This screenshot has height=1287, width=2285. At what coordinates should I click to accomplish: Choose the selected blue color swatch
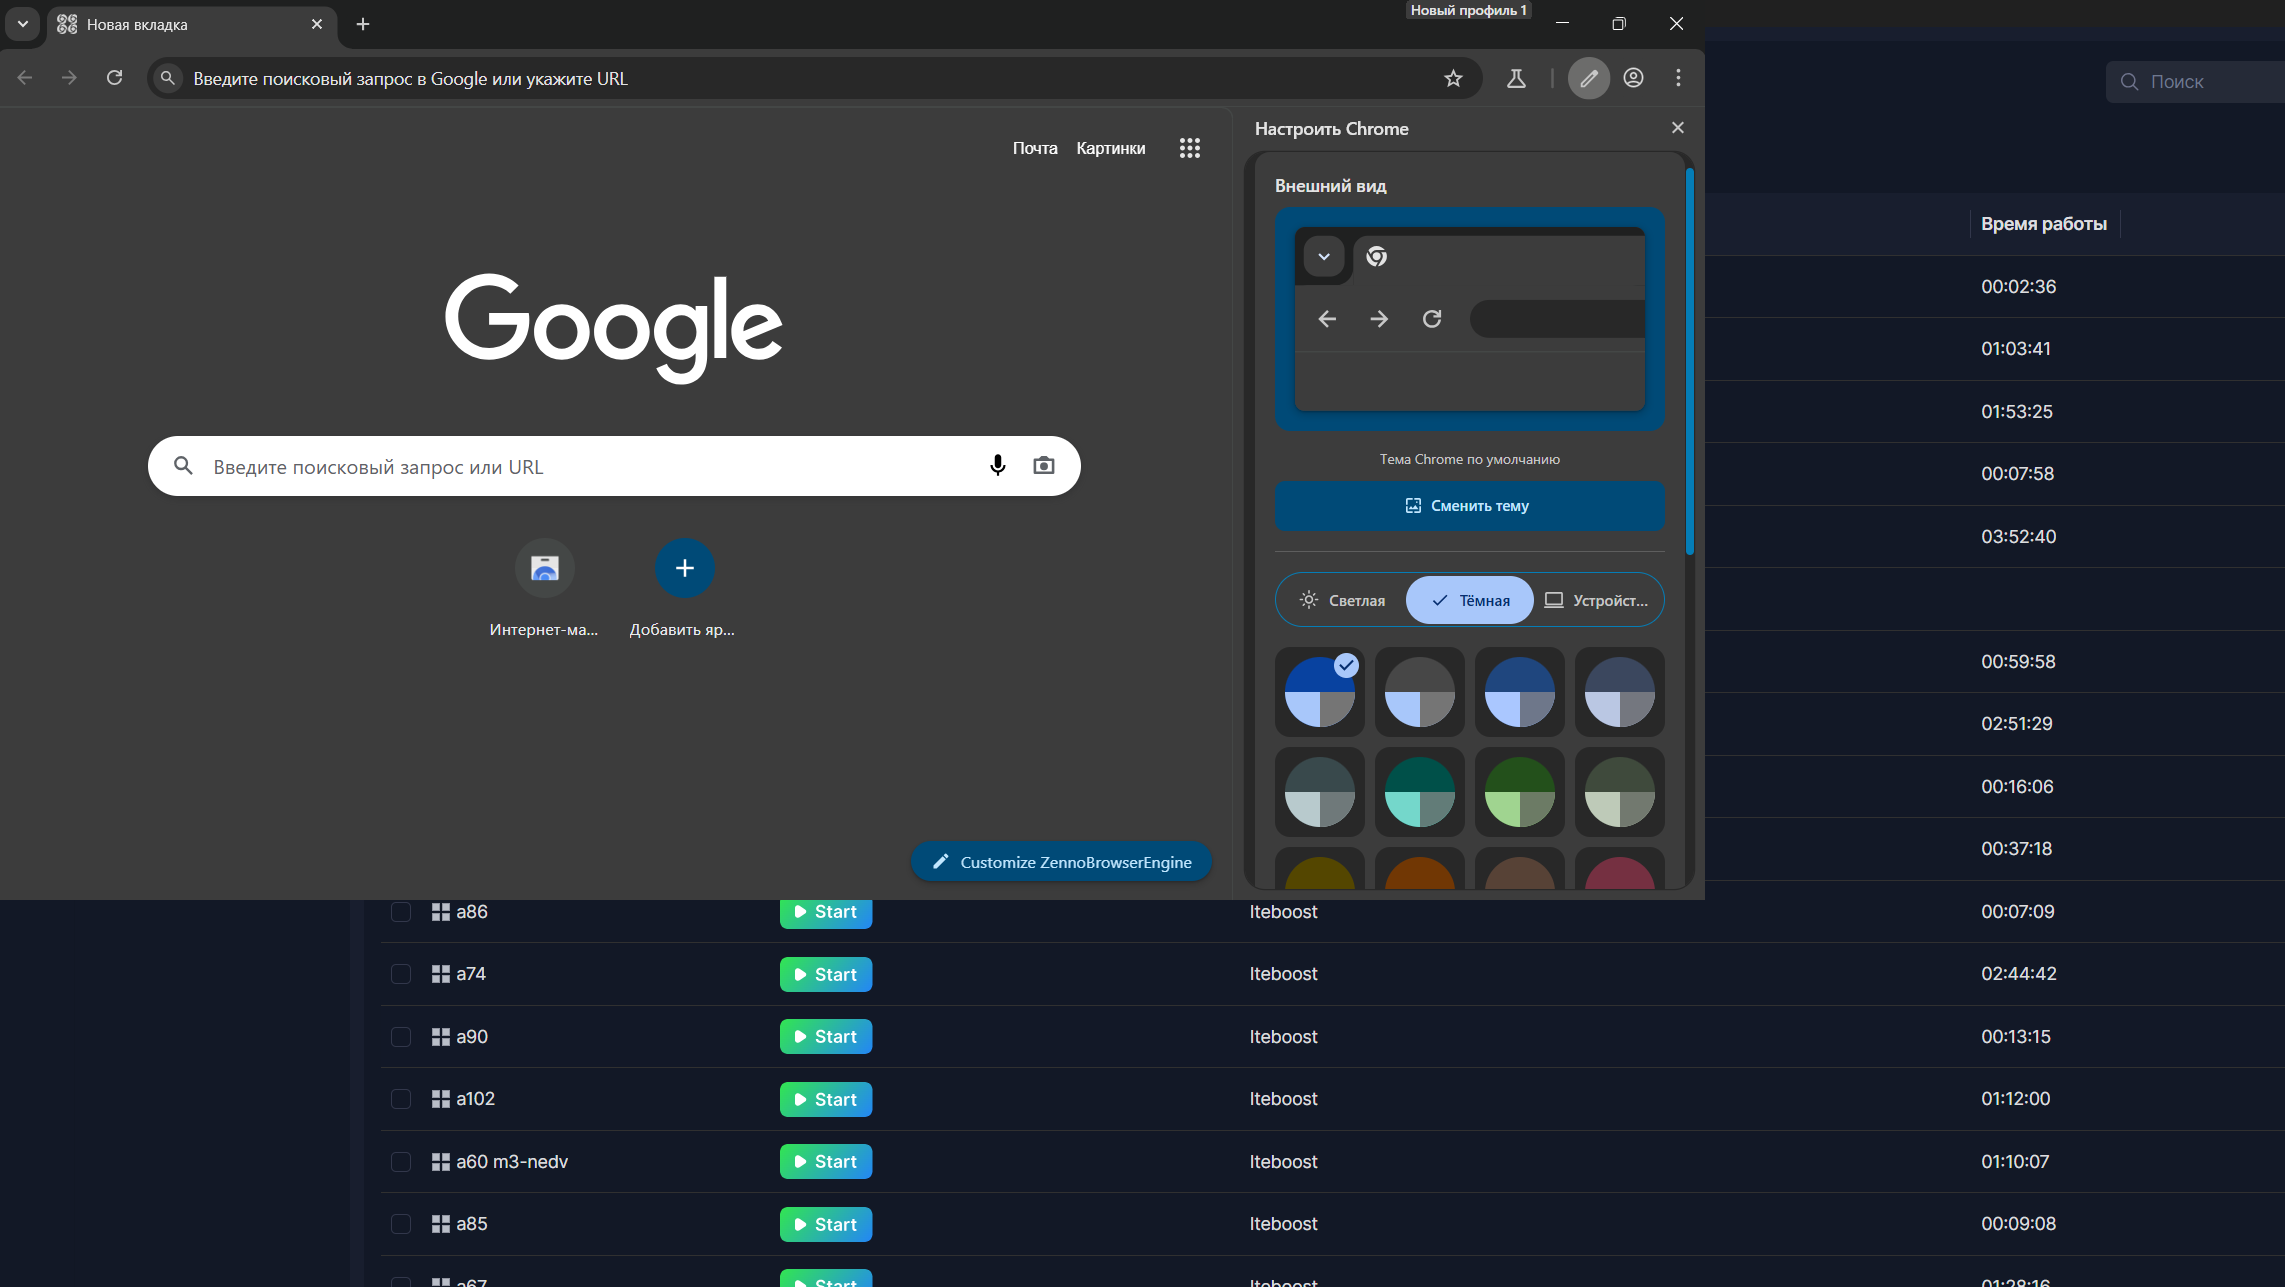point(1320,692)
